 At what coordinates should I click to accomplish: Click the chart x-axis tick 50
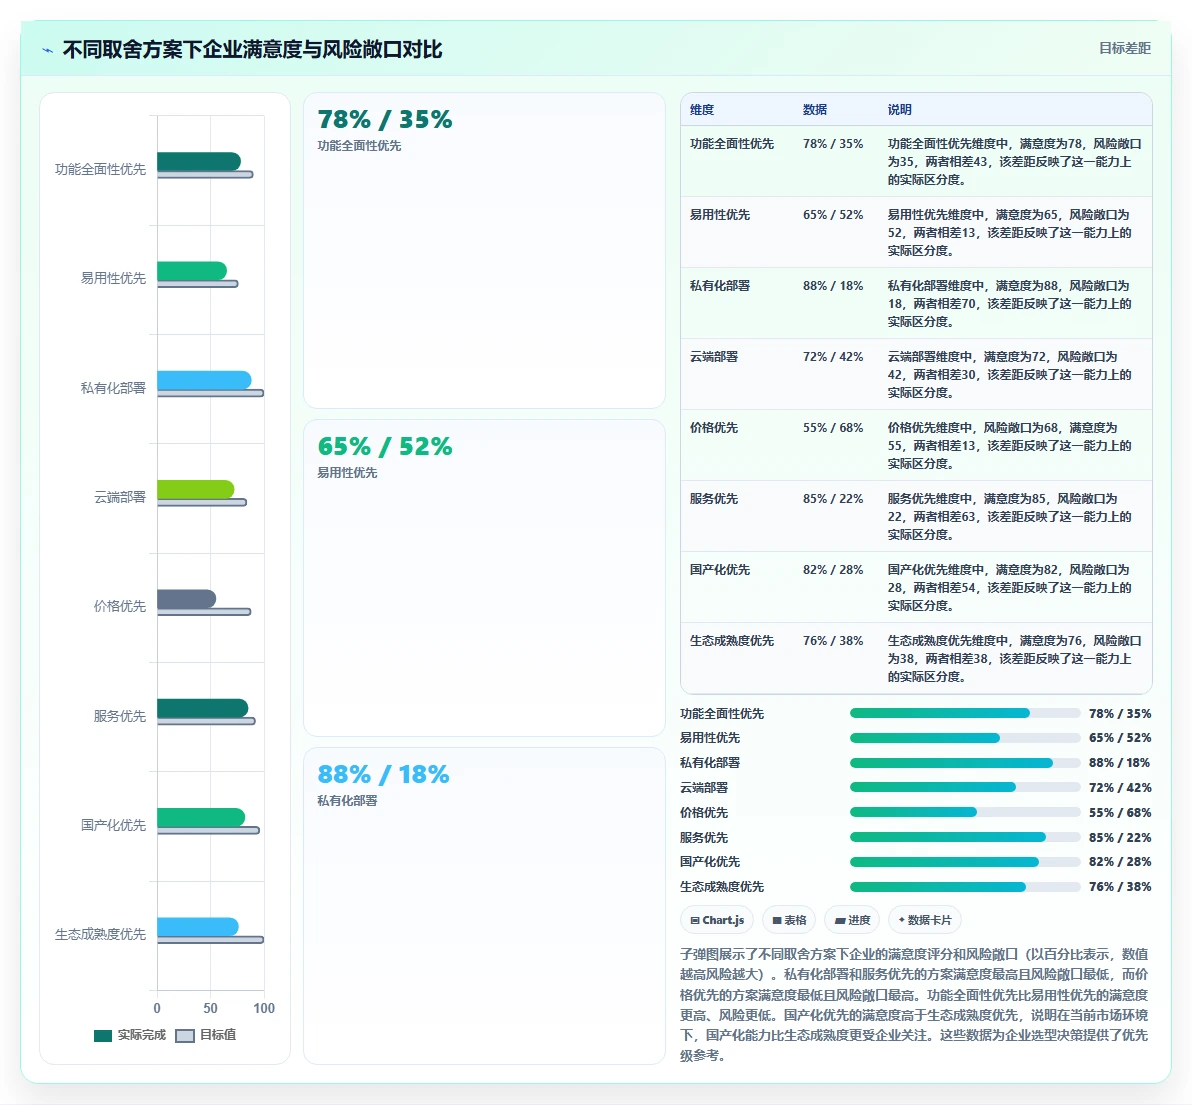tap(211, 1008)
